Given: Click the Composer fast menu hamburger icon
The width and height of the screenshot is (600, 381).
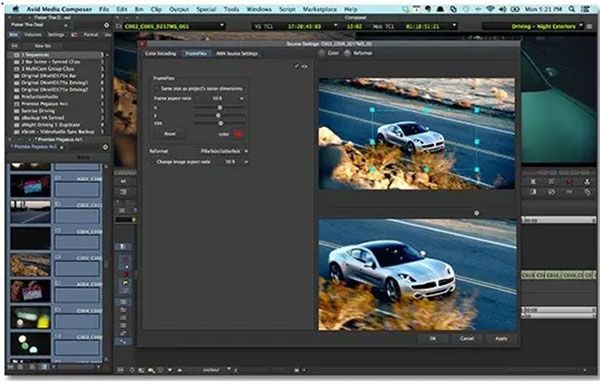Looking at the screenshot, I should click(590, 26).
